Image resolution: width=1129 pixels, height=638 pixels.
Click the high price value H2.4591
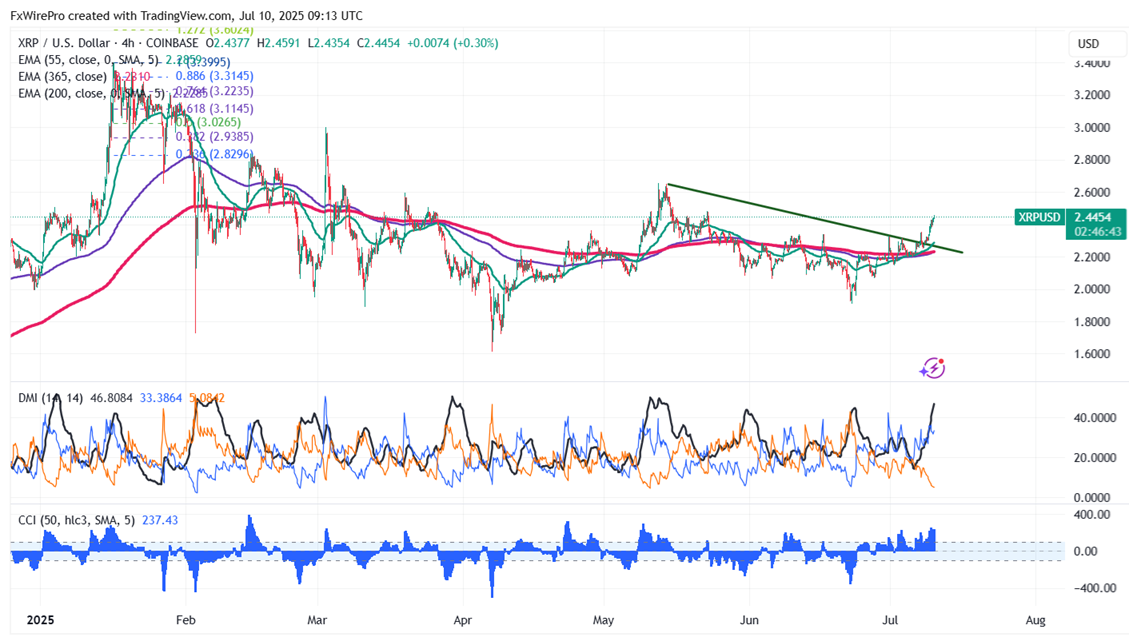279,43
